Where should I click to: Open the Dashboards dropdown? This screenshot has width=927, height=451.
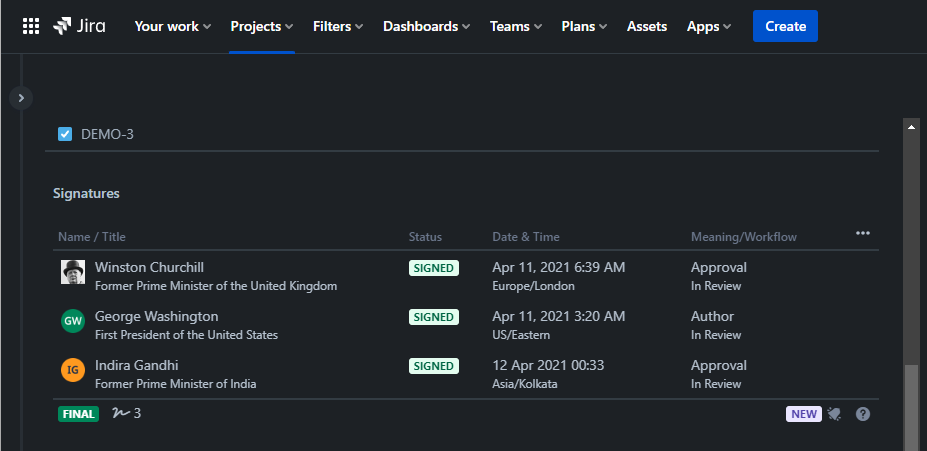click(x=426, y=27)
